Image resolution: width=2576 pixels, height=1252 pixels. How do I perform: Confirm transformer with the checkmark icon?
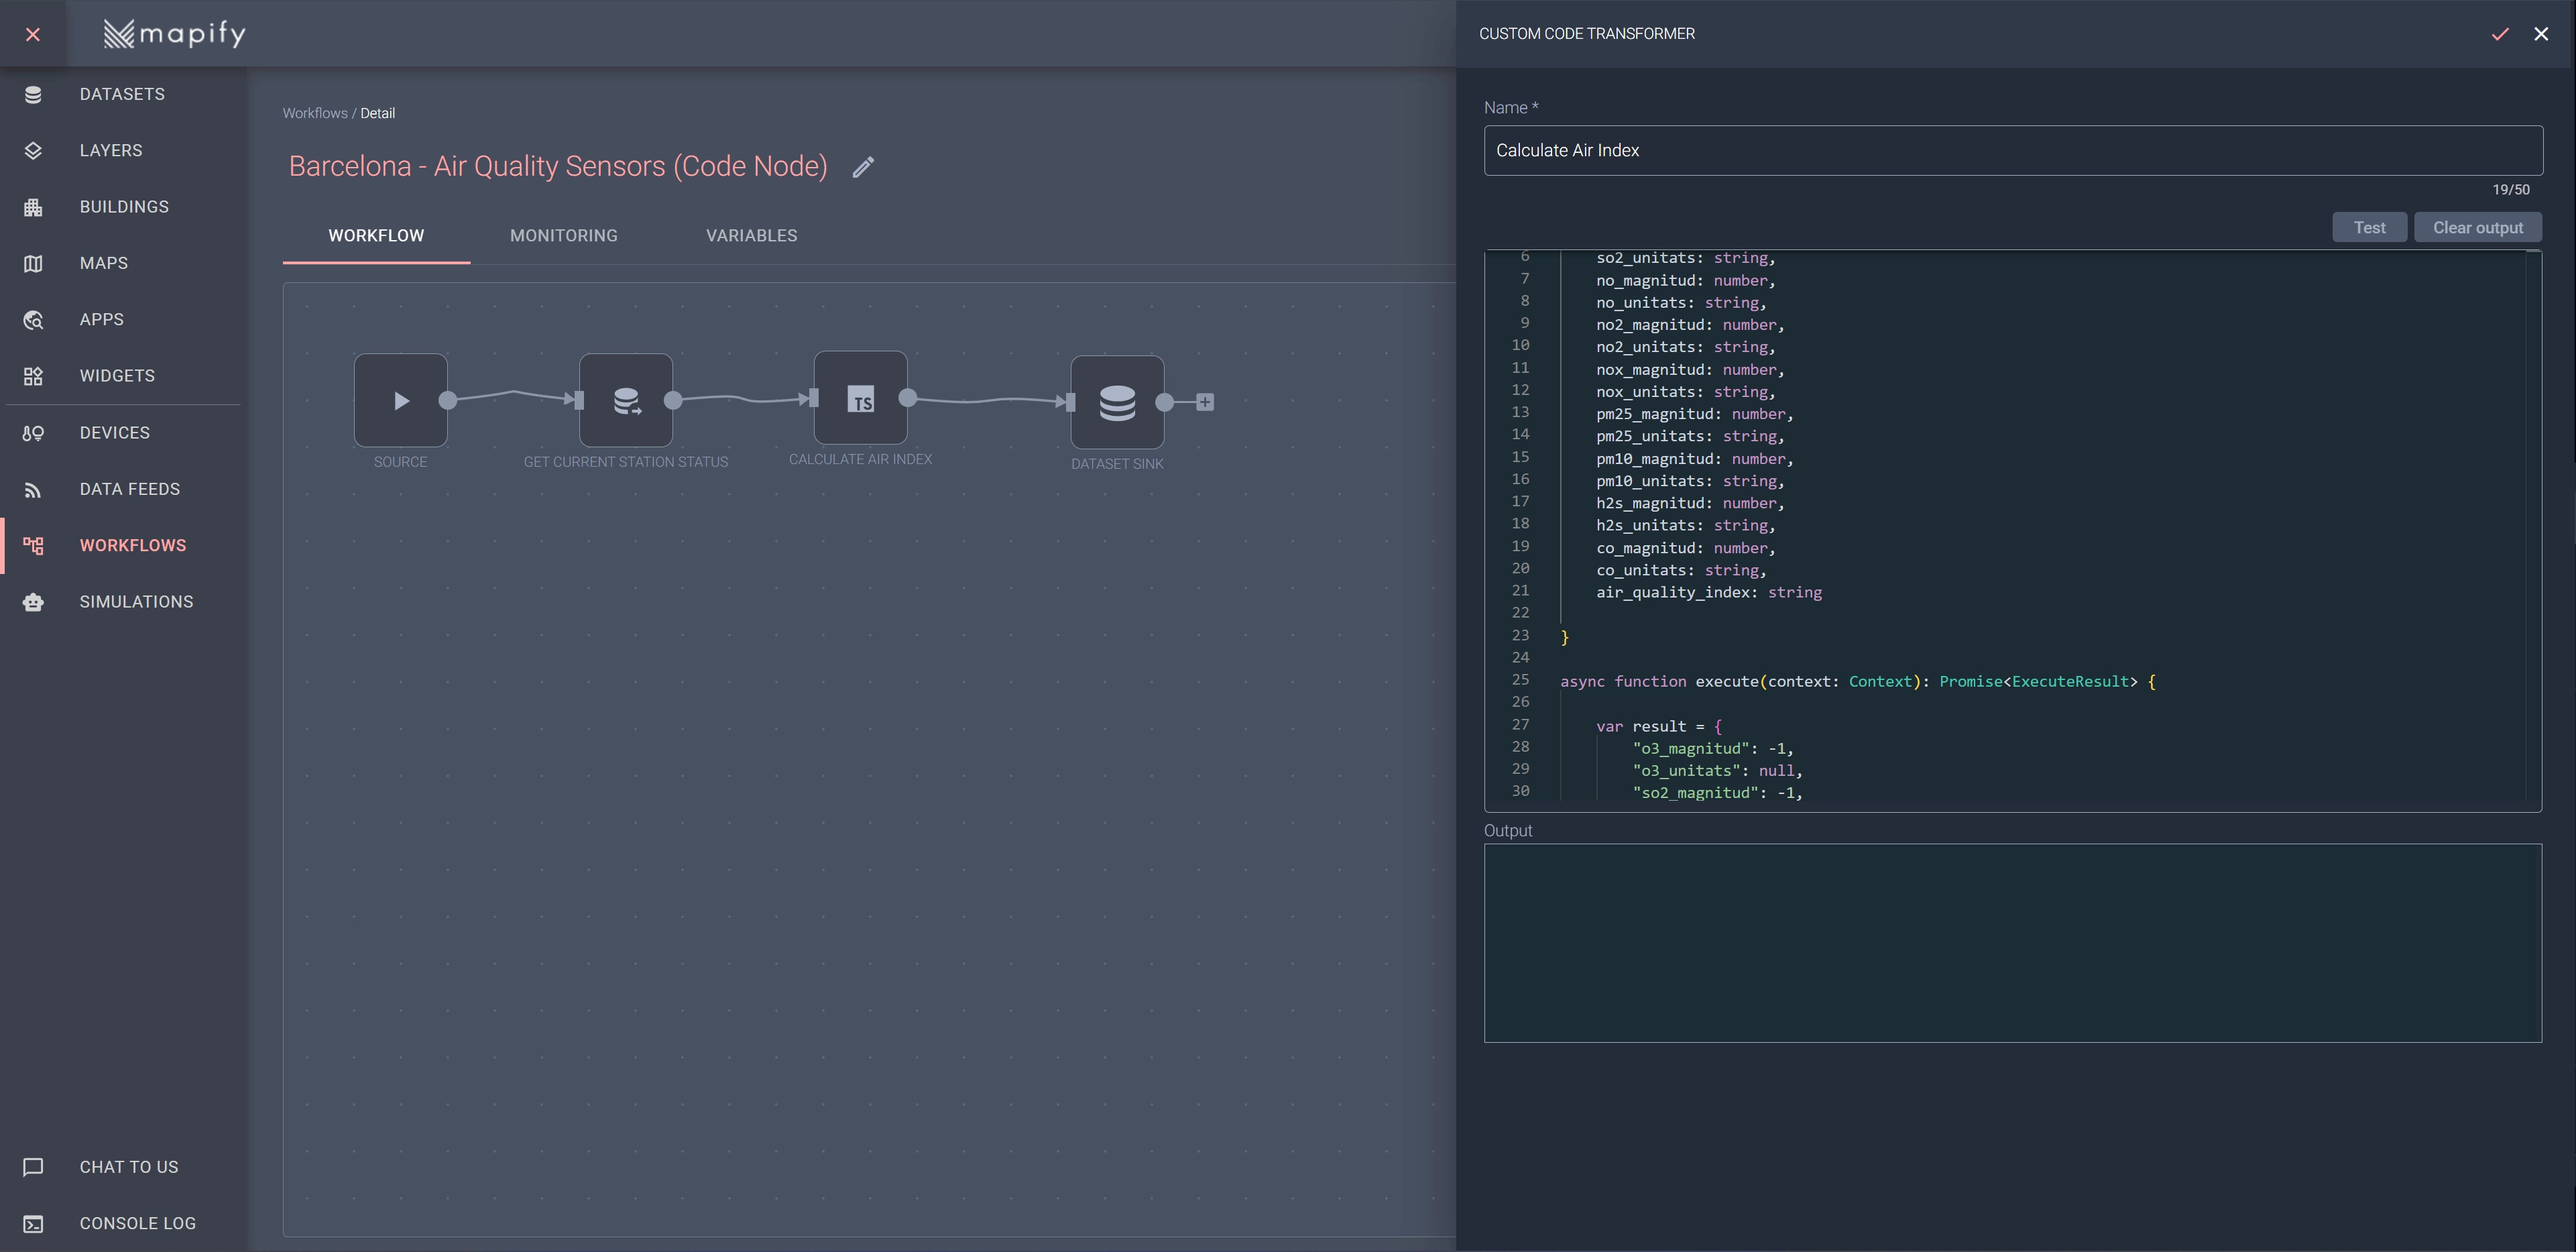(2500, 34)
